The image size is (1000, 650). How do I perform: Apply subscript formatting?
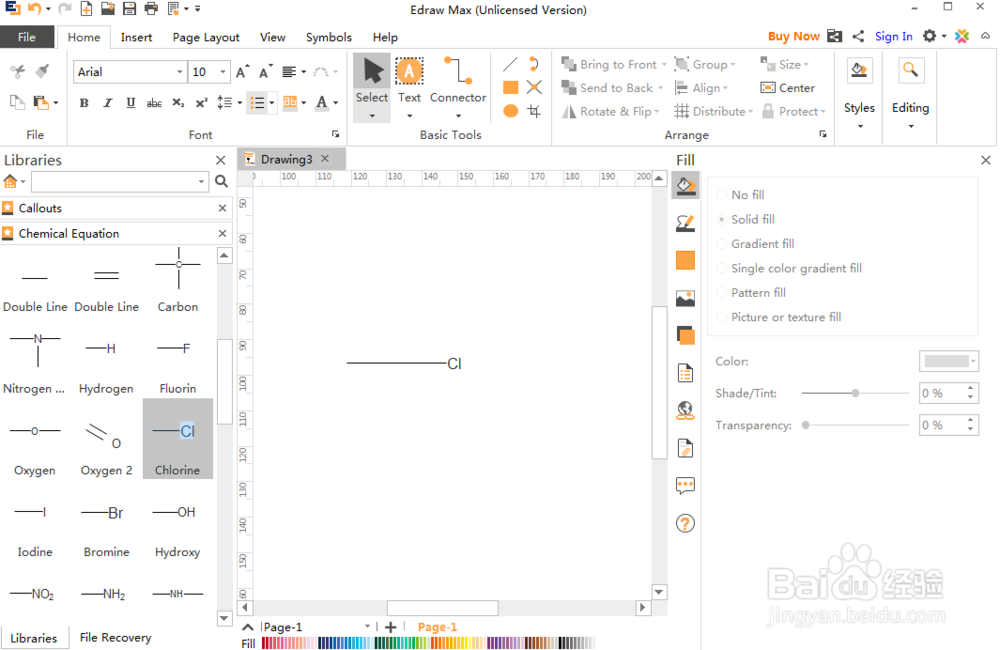tap(178, 103)
